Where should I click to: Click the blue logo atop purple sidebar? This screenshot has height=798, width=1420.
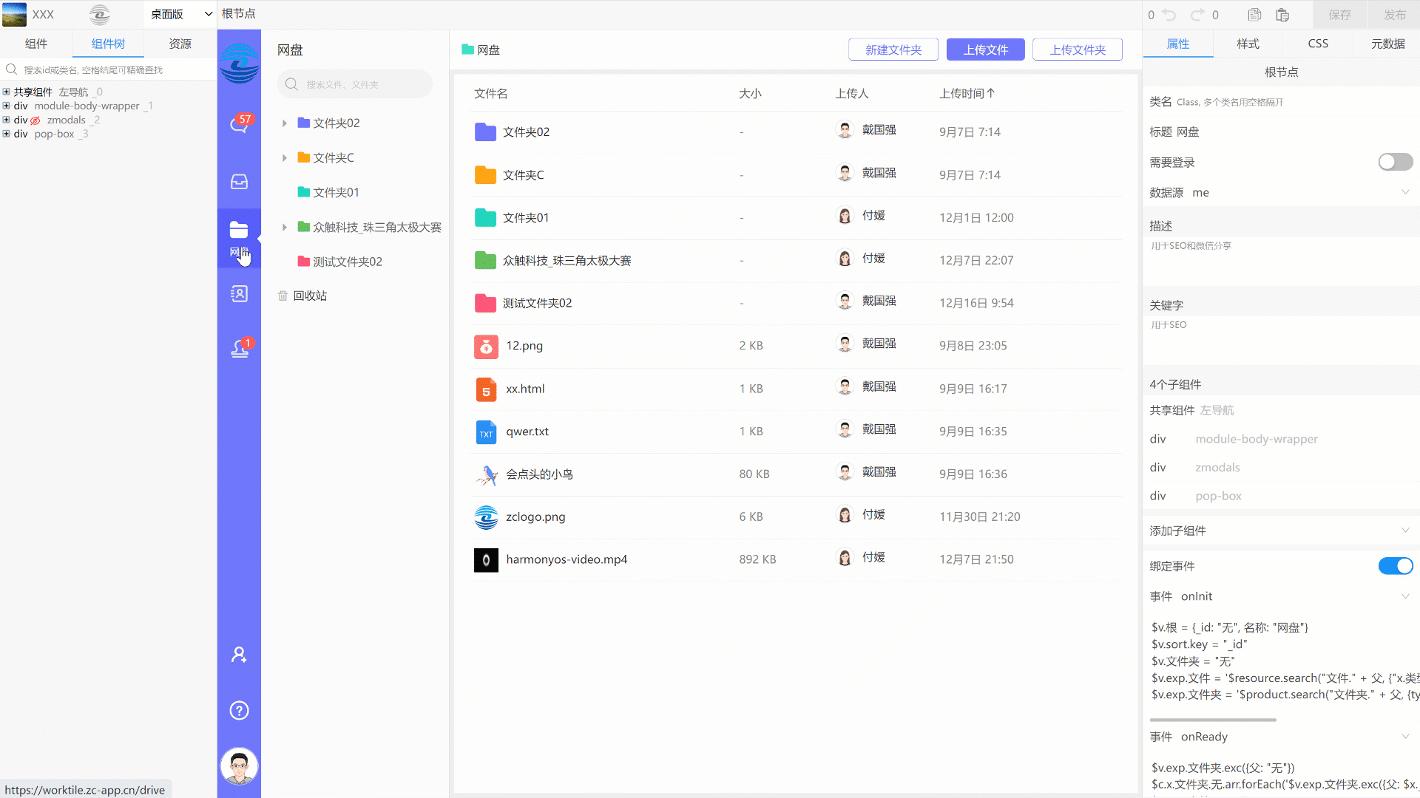pos(239,63)
